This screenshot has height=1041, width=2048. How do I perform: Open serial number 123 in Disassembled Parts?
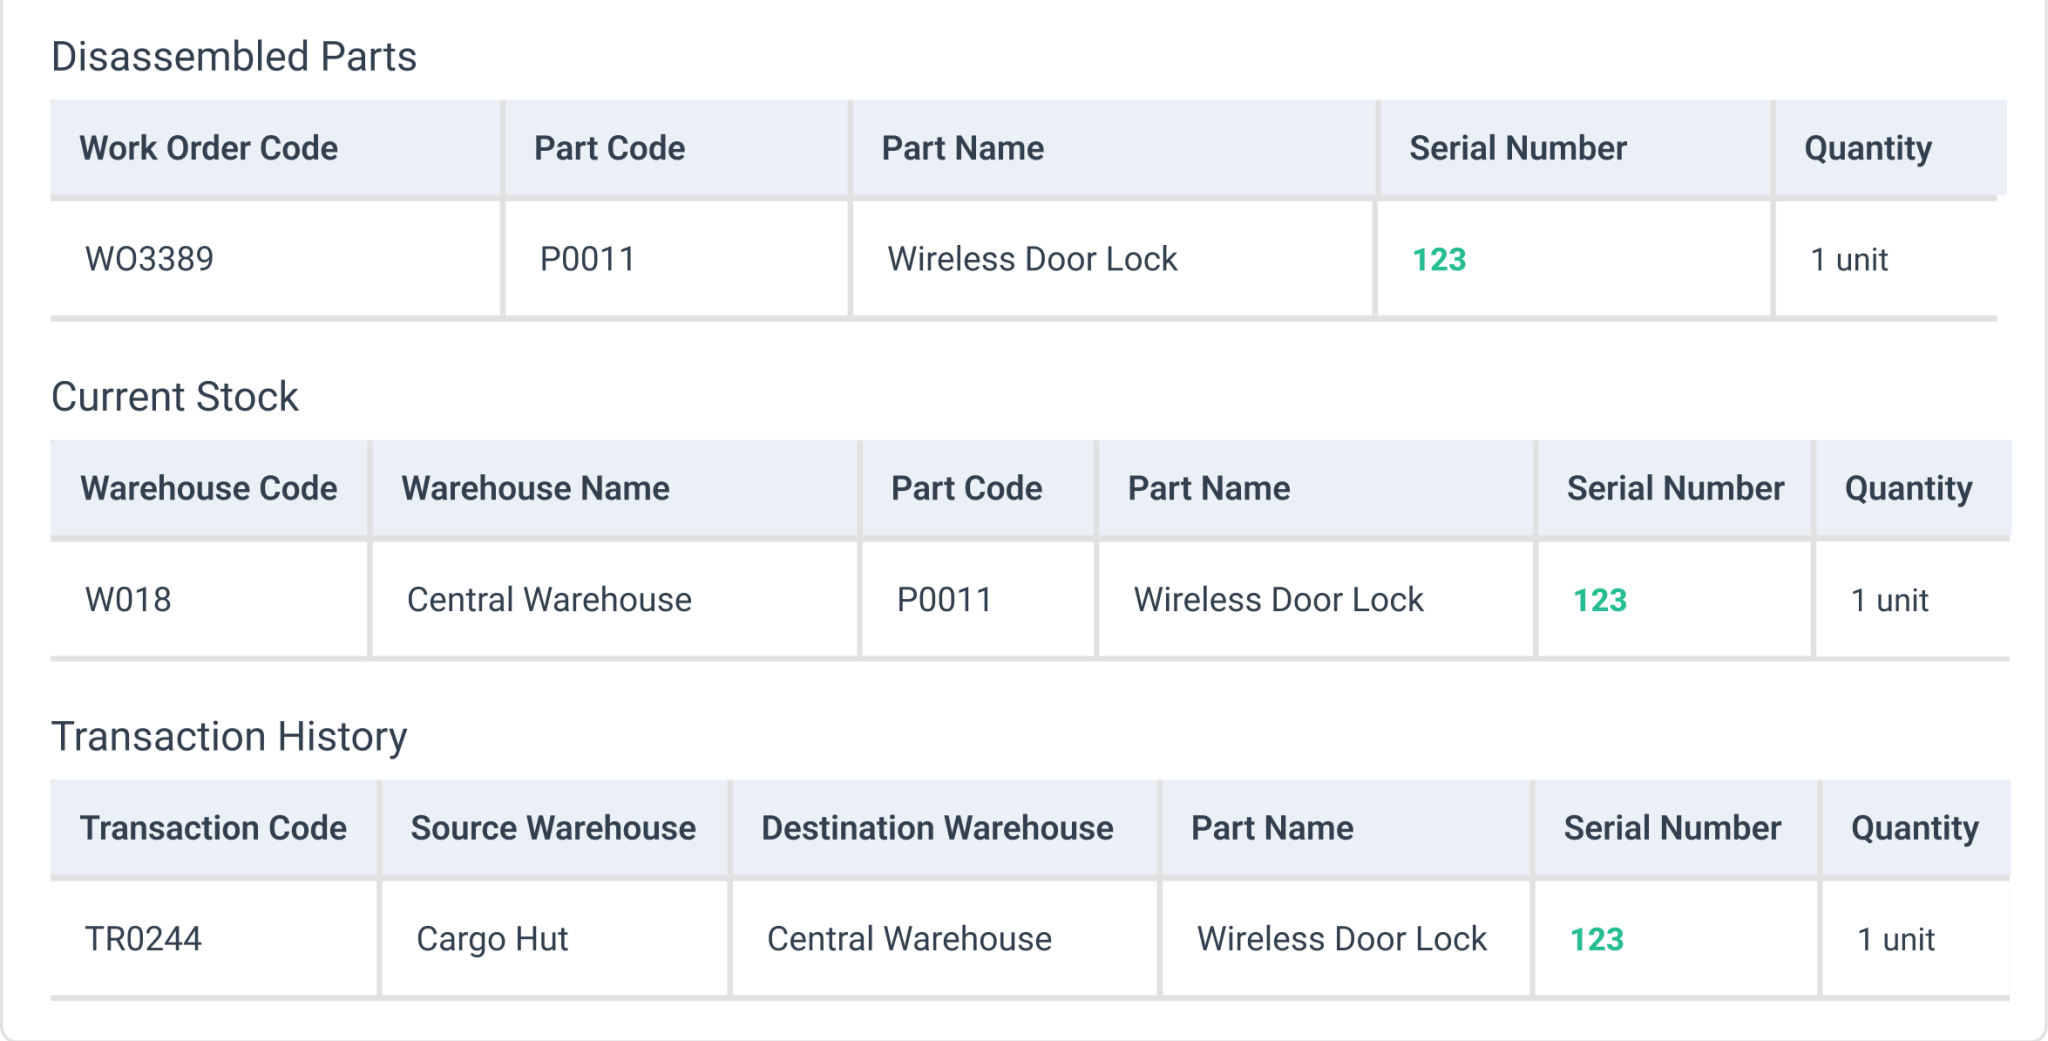coord(1438,258)
